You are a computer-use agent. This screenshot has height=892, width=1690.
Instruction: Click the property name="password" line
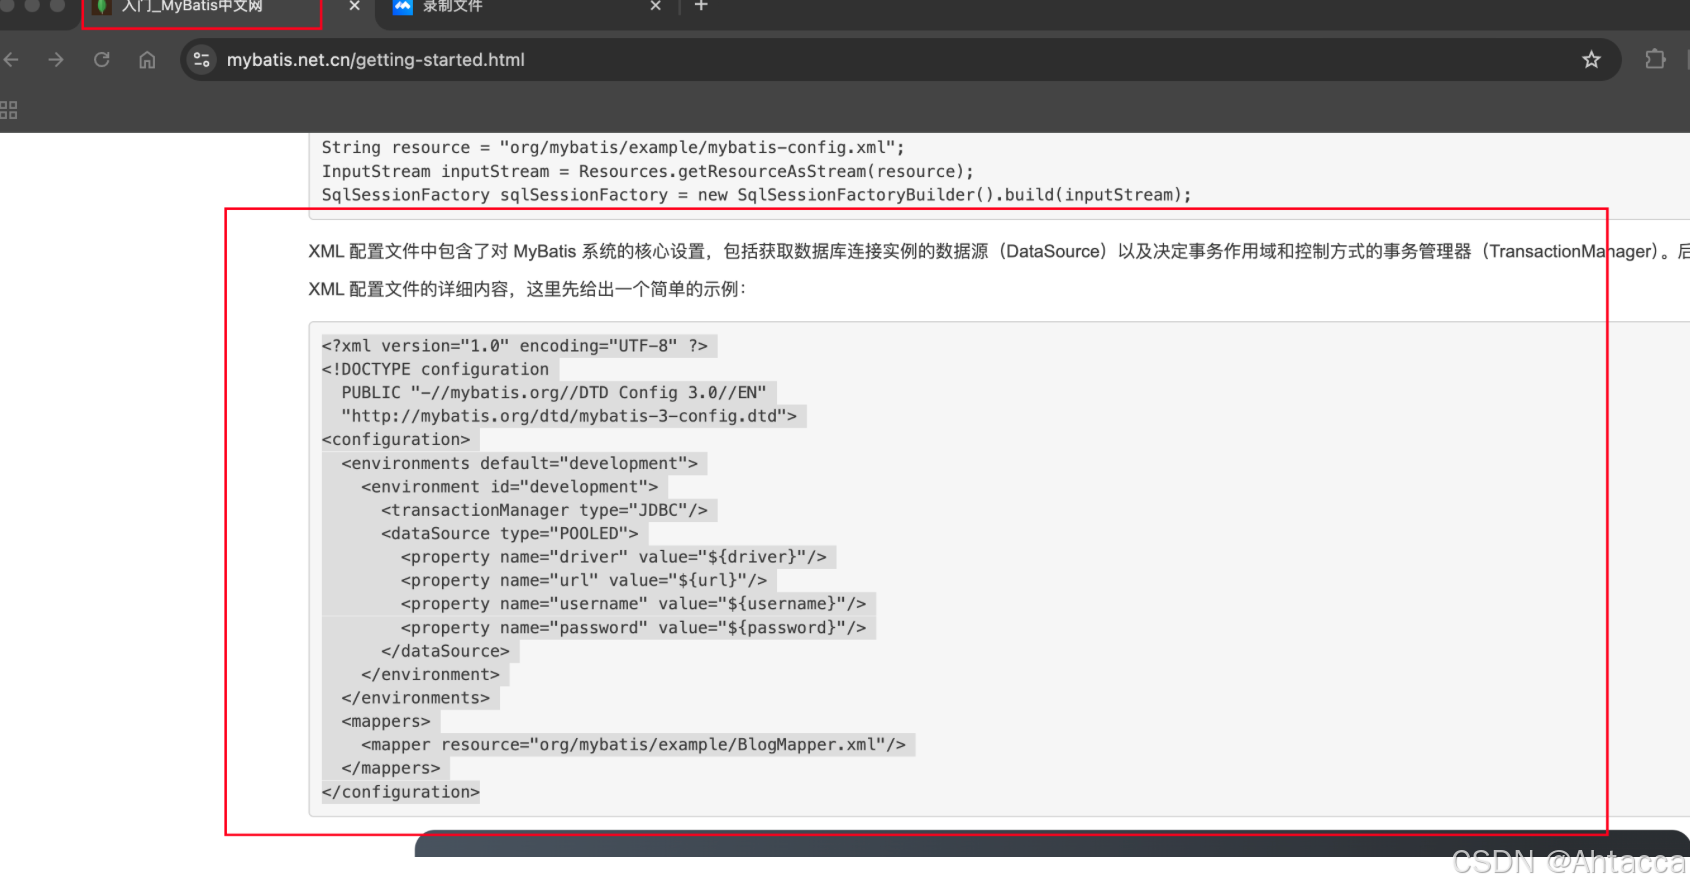[634, 628]
